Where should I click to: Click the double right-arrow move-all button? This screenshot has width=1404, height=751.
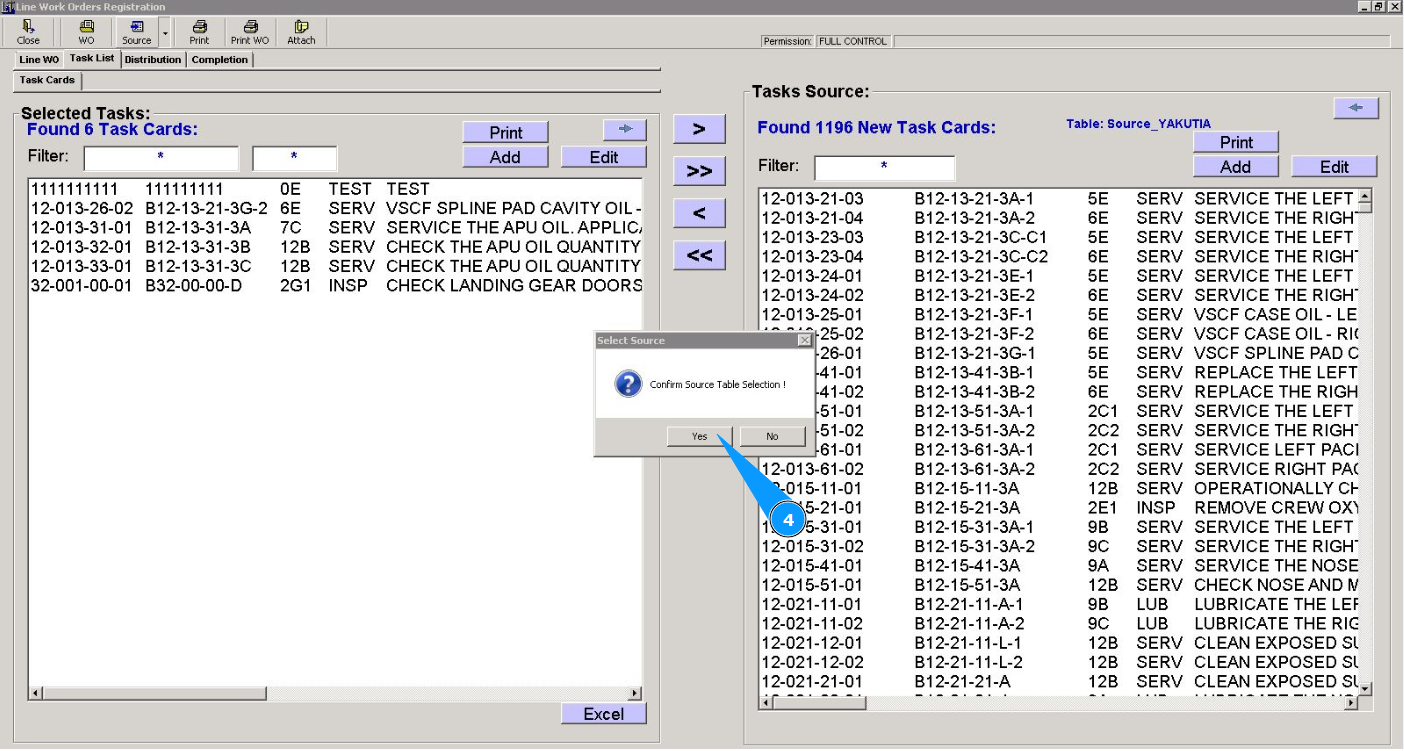click(699, 171)
